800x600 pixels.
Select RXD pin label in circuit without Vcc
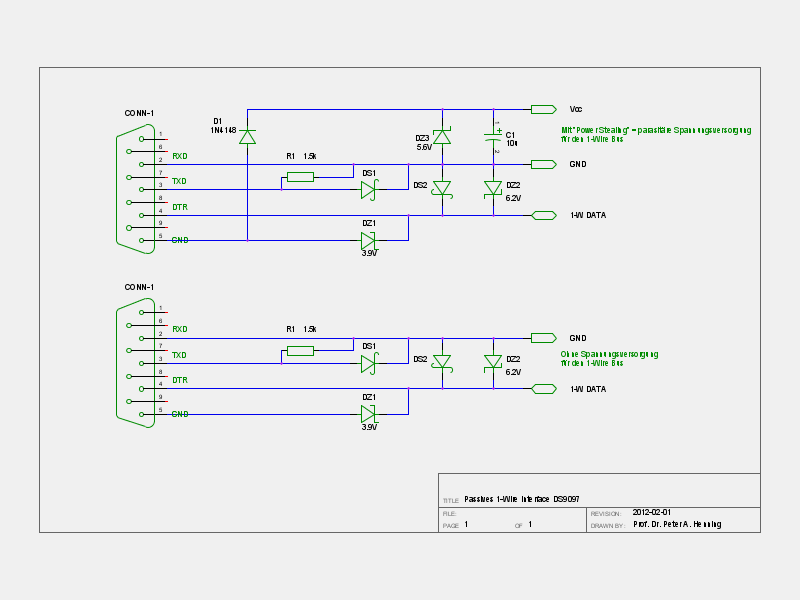(180, 329)
